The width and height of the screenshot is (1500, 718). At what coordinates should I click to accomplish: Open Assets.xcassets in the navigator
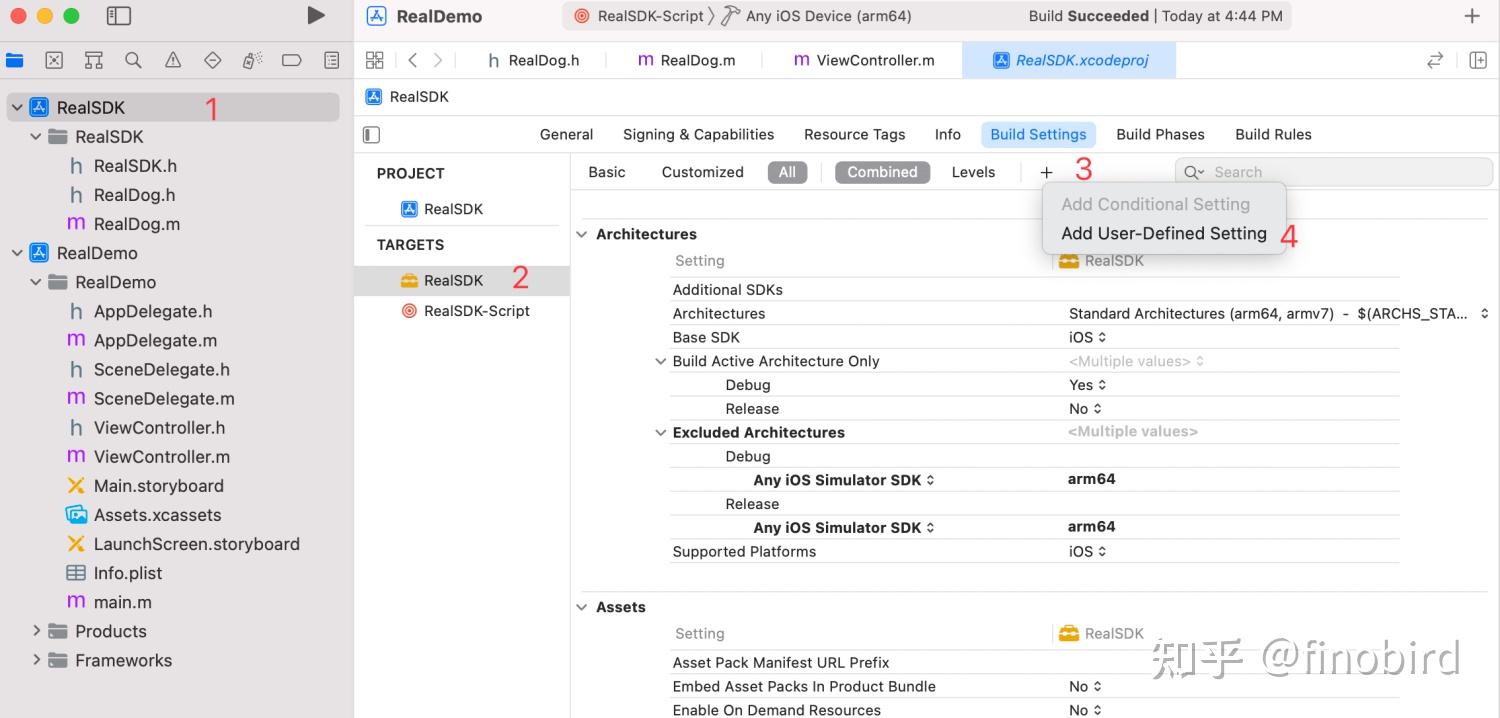[x=157, y=515]
